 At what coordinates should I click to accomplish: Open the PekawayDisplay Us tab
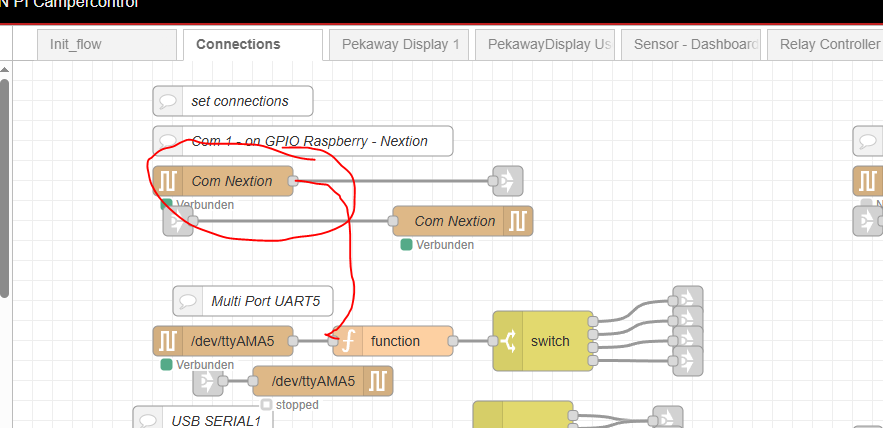[x=545, y=44]
